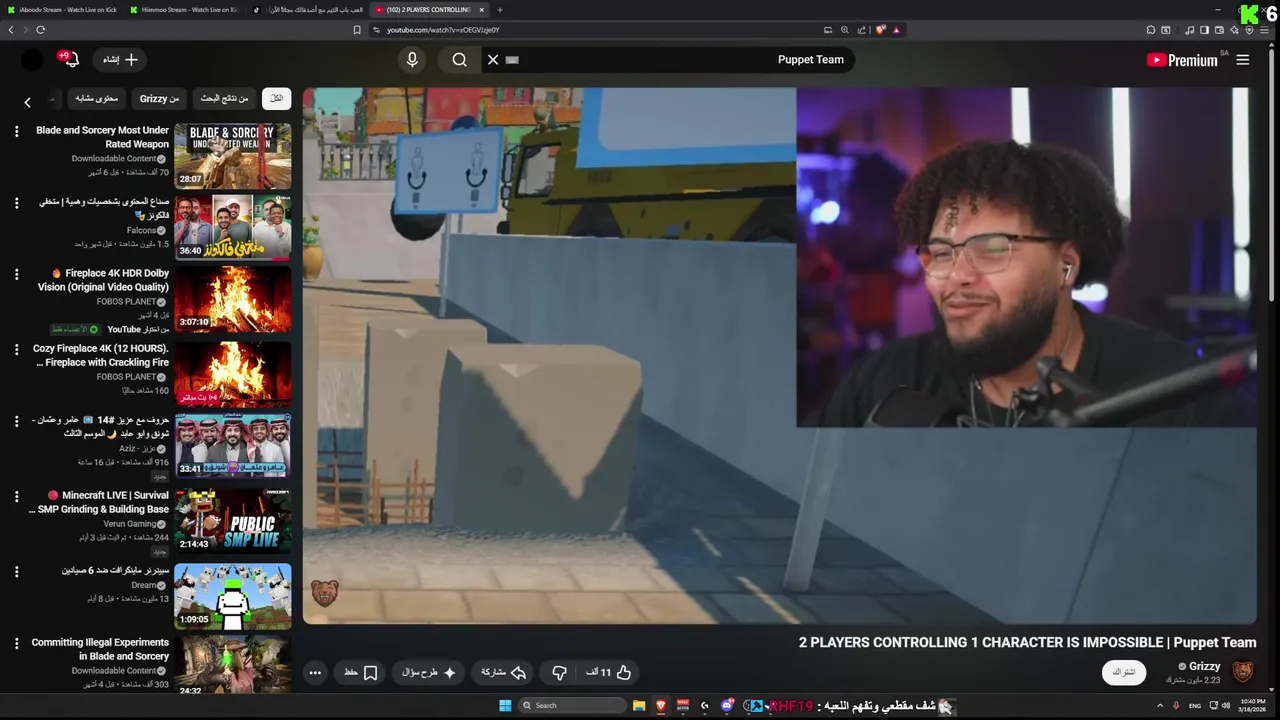Viewport: 1280px width, 720px height.
Task: Open Downloadable Content channel under Blade and Sorcery
Action: pyautogui.click(x=114, y=158)
